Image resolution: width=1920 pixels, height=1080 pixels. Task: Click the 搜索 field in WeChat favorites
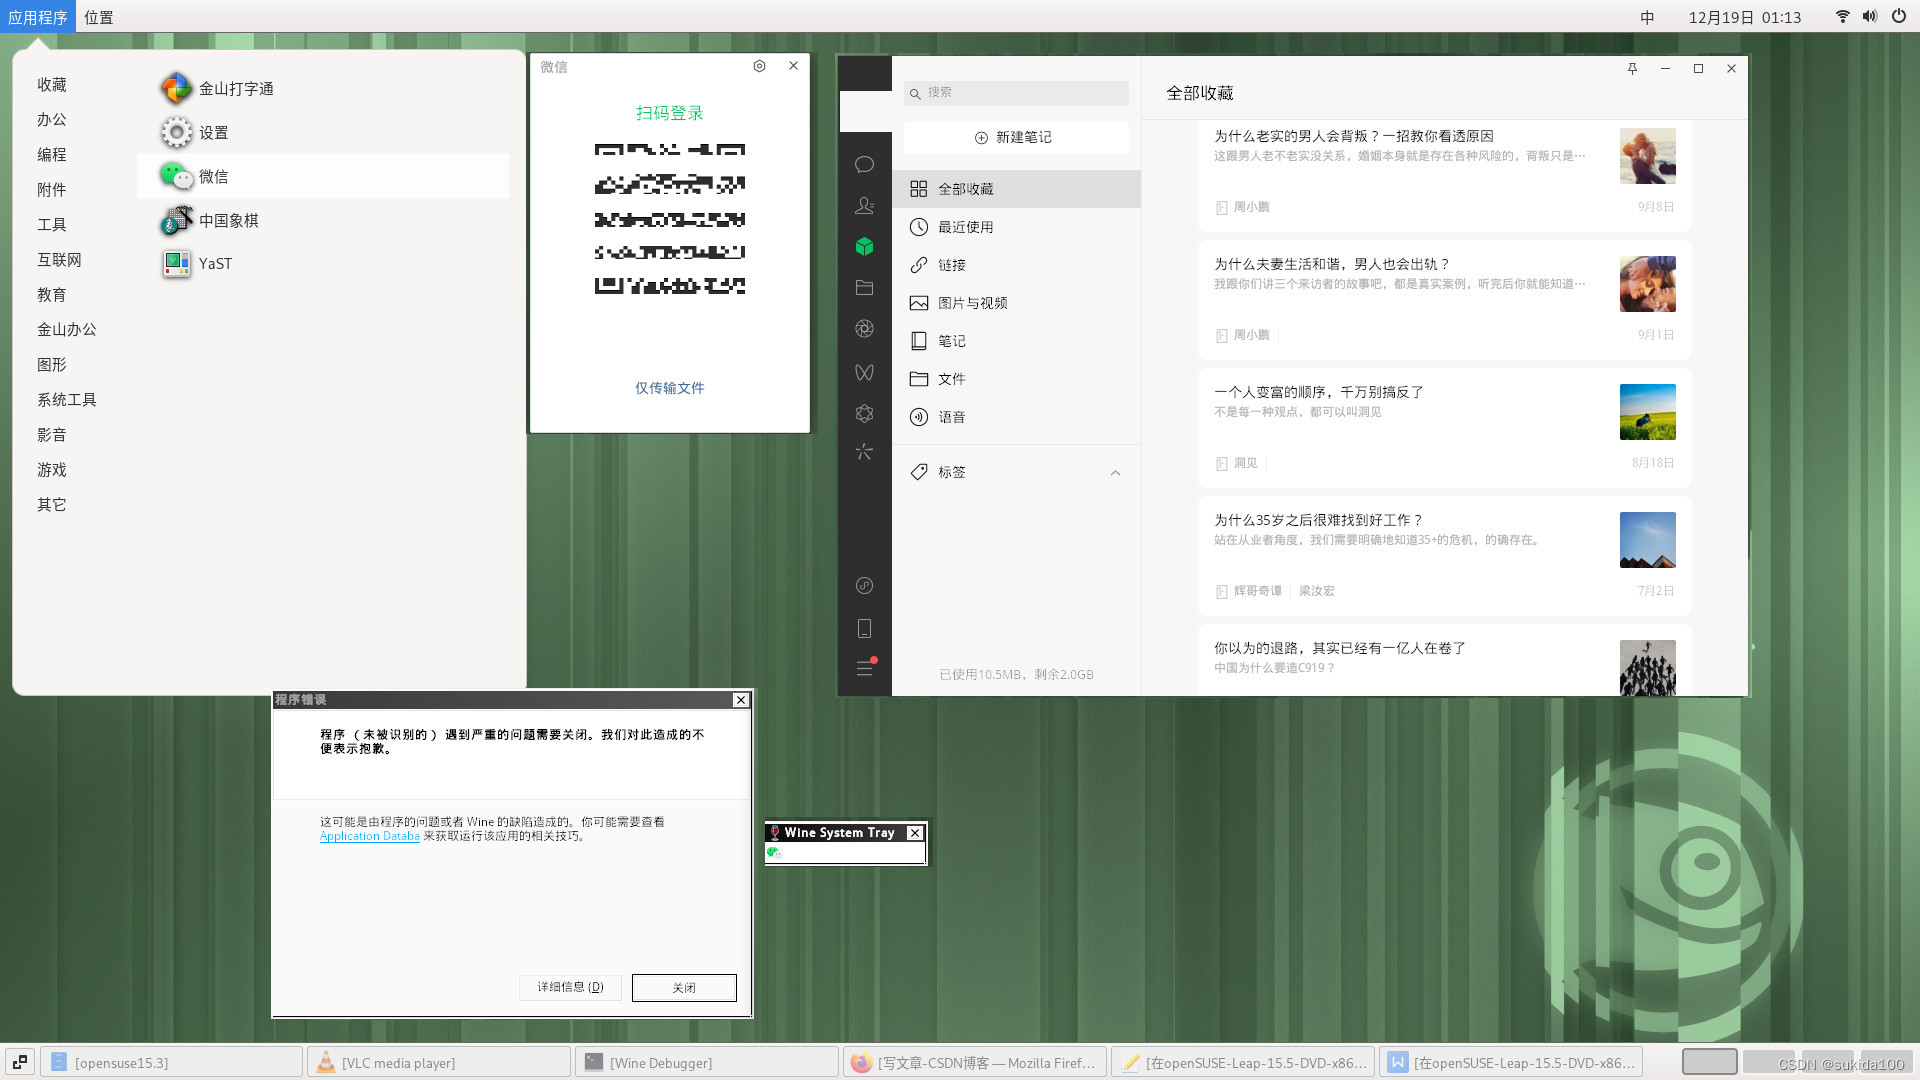tap(1016, 92)
